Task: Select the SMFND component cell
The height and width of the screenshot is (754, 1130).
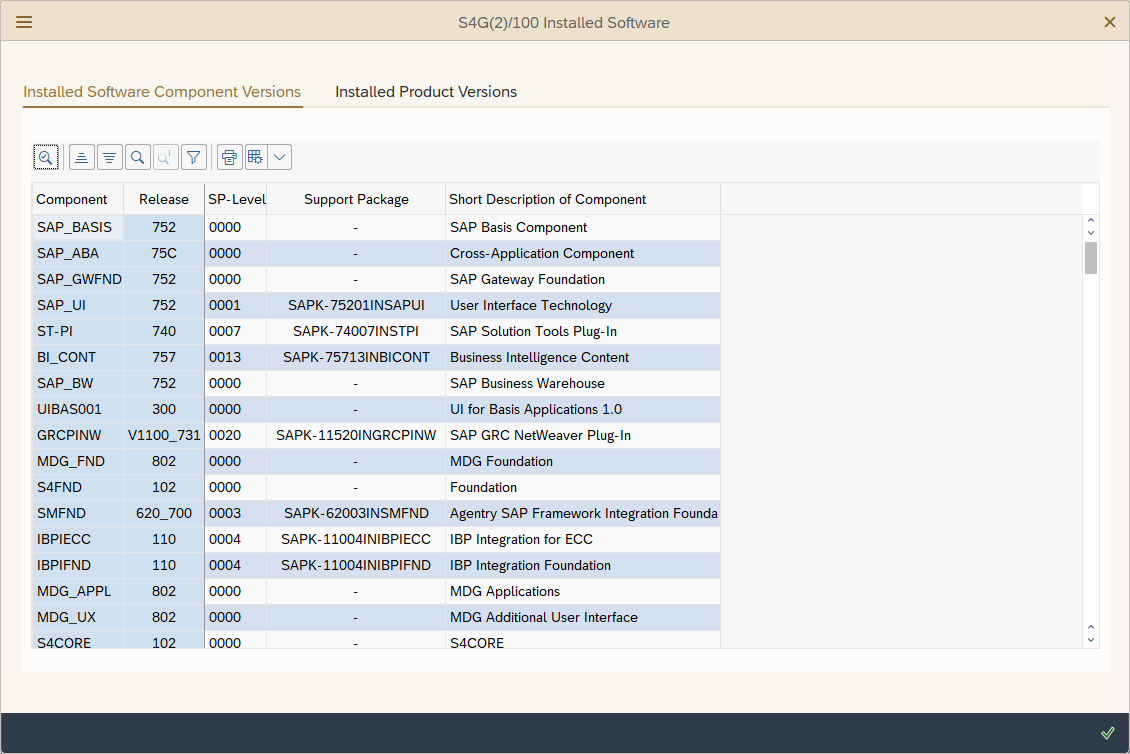Action: 78,513
